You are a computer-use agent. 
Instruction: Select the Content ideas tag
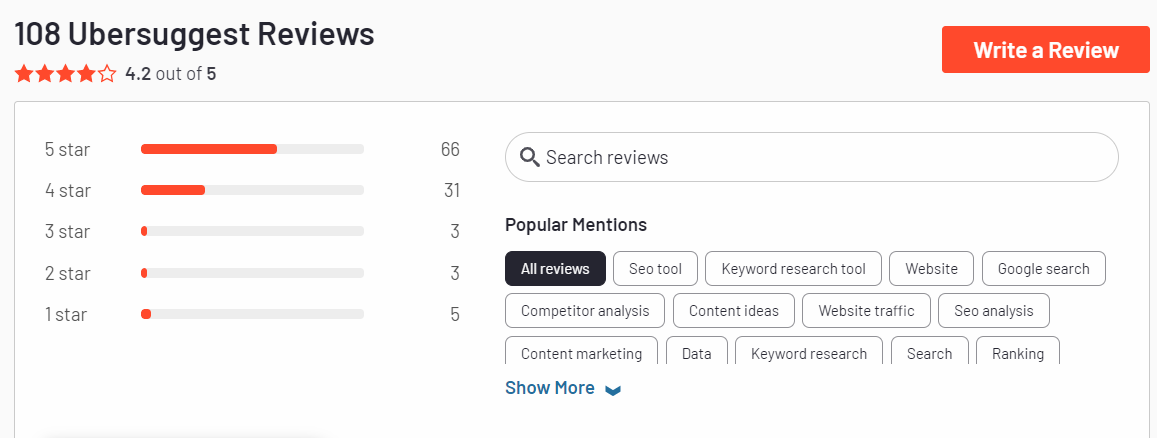[733, 310]
